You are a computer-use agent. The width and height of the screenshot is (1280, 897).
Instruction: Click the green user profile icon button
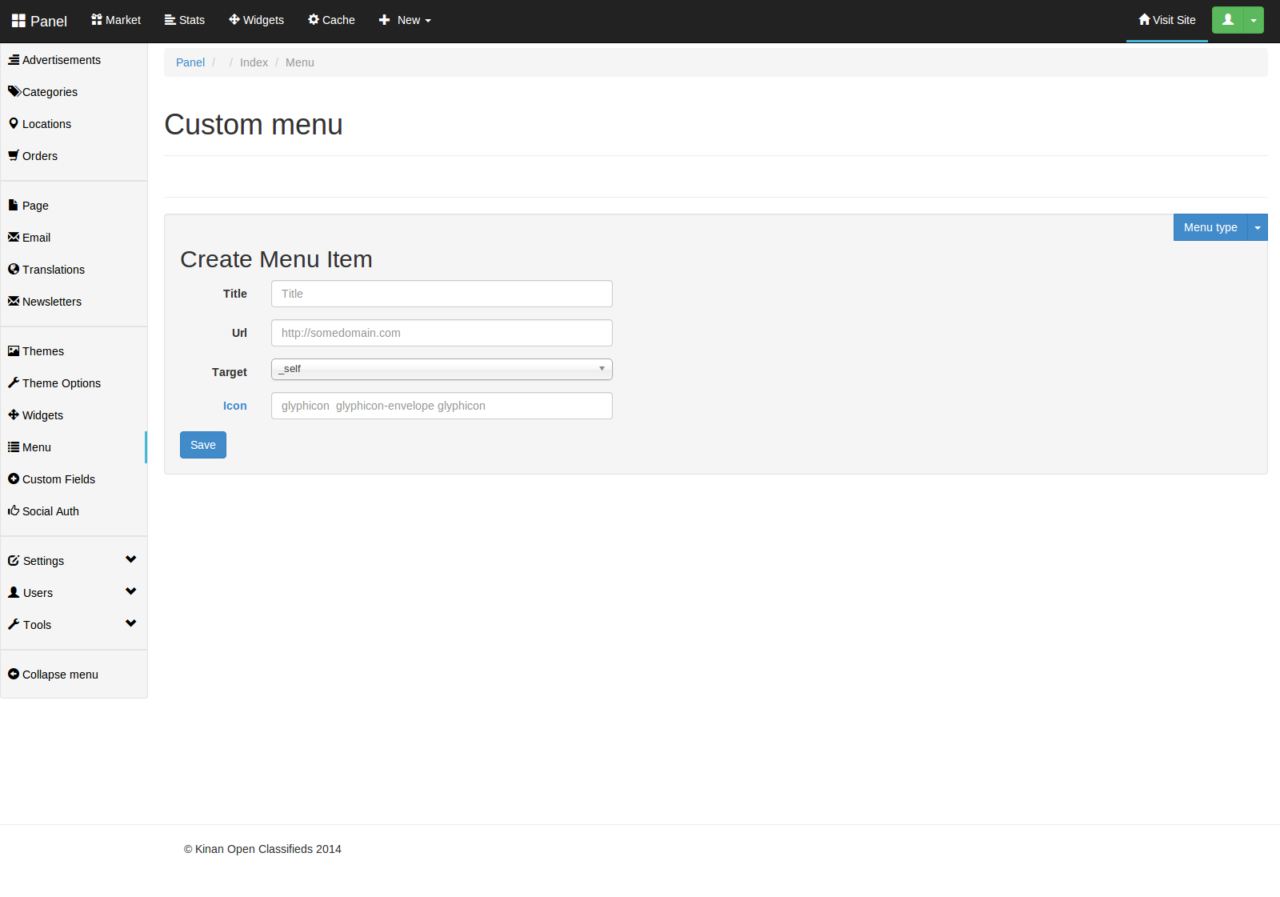pyautogui.click(x=1228, y=20)
